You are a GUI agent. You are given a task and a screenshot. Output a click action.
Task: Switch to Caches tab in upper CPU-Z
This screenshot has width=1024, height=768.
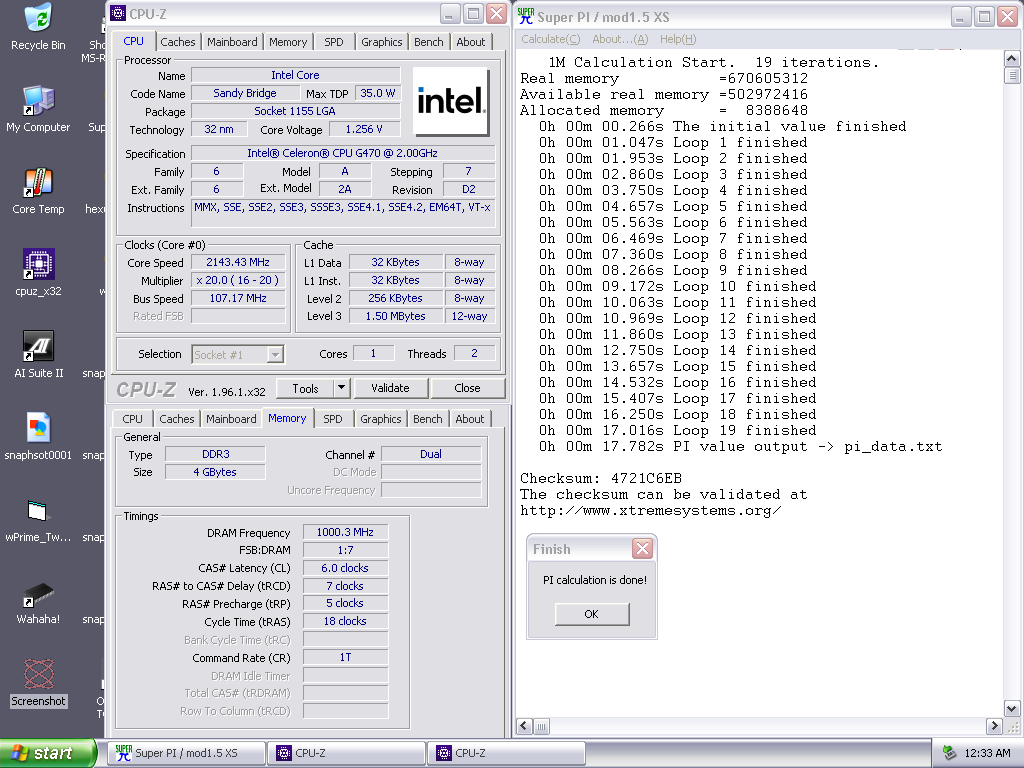(178, 42)
